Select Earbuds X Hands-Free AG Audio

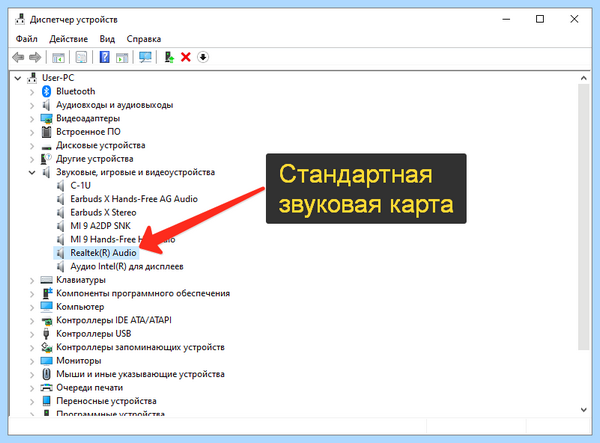click(x=134, y=199)
